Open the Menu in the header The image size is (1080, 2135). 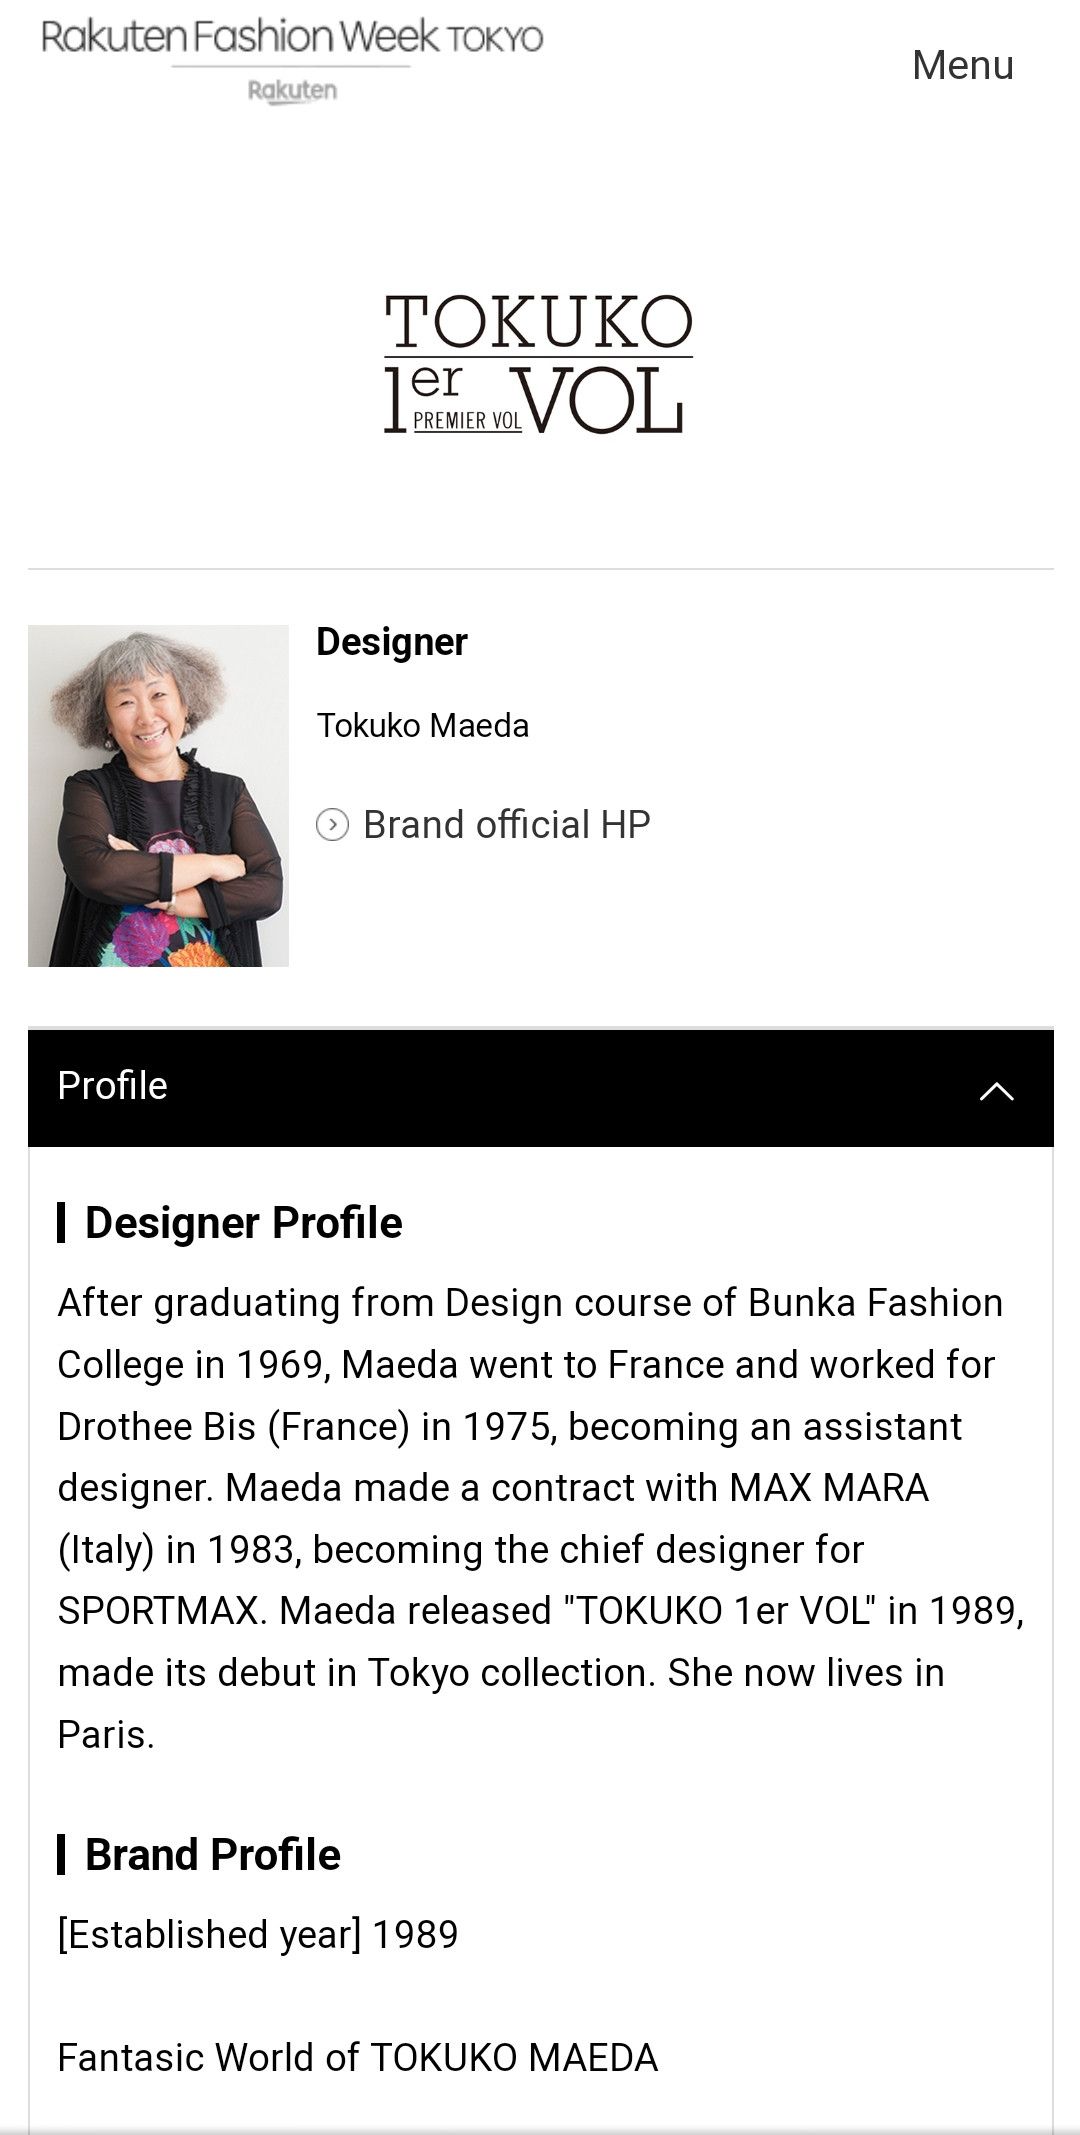(x=962, y=65)
